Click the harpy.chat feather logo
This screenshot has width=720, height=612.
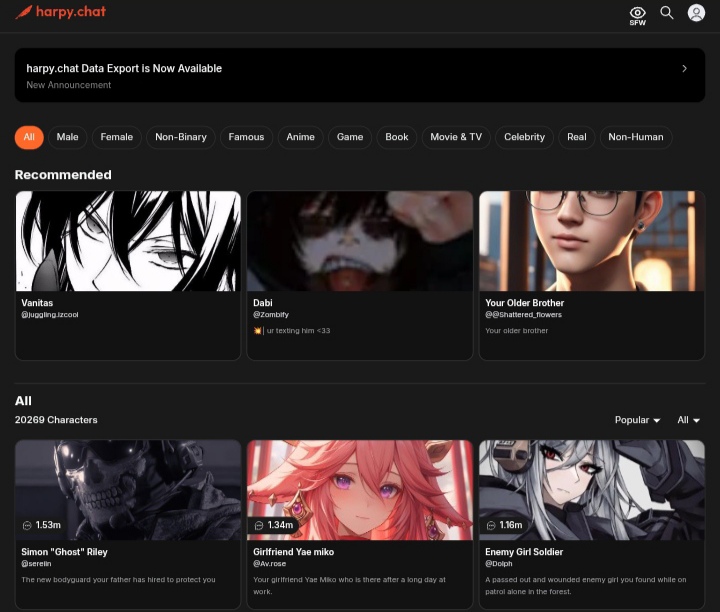click(x=61, y=11)
